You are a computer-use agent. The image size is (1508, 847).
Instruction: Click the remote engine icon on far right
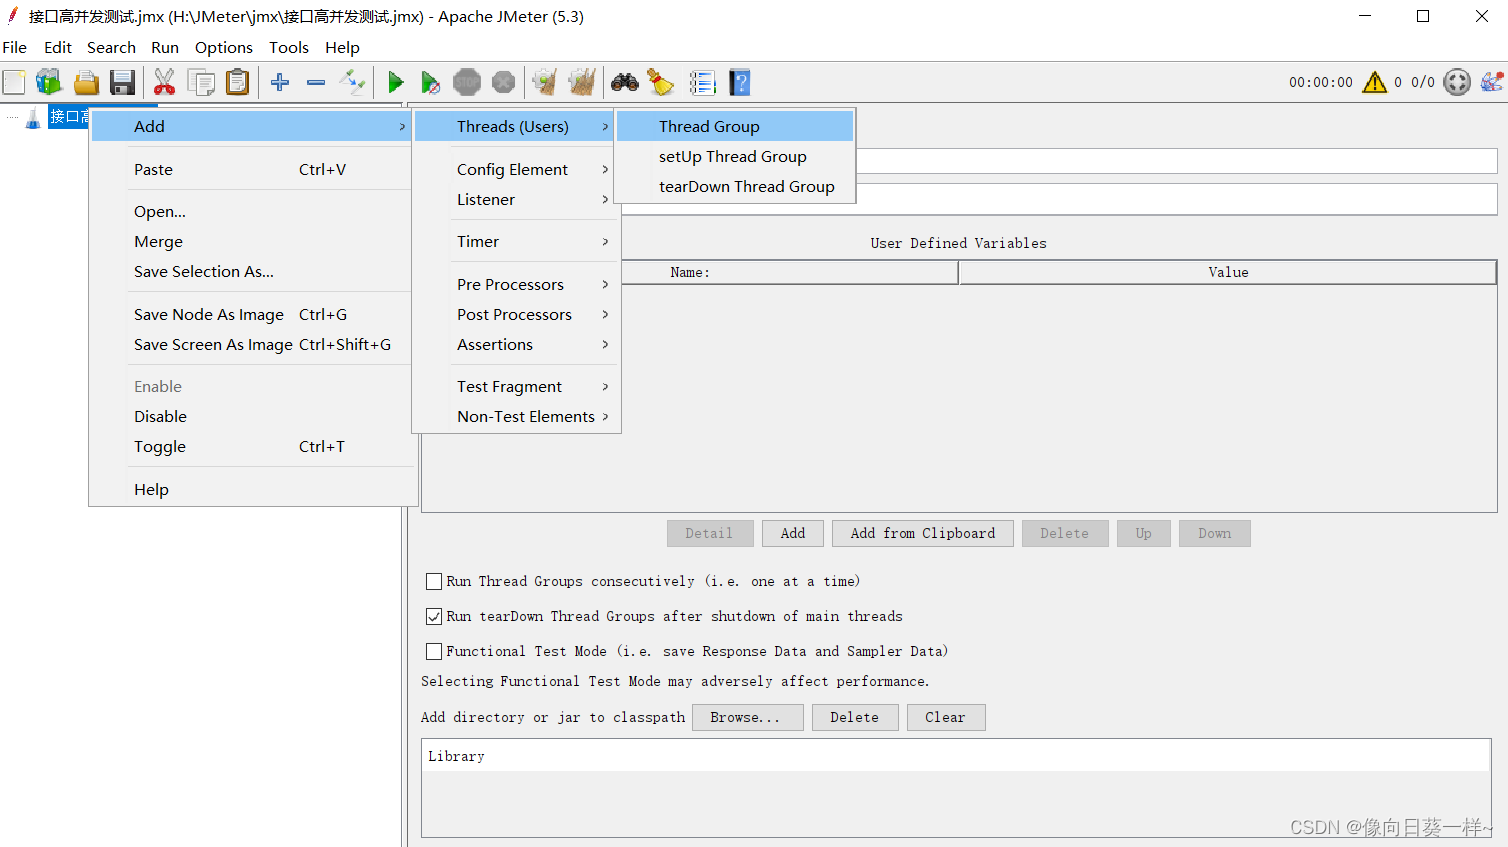(x=1492, y=82)
